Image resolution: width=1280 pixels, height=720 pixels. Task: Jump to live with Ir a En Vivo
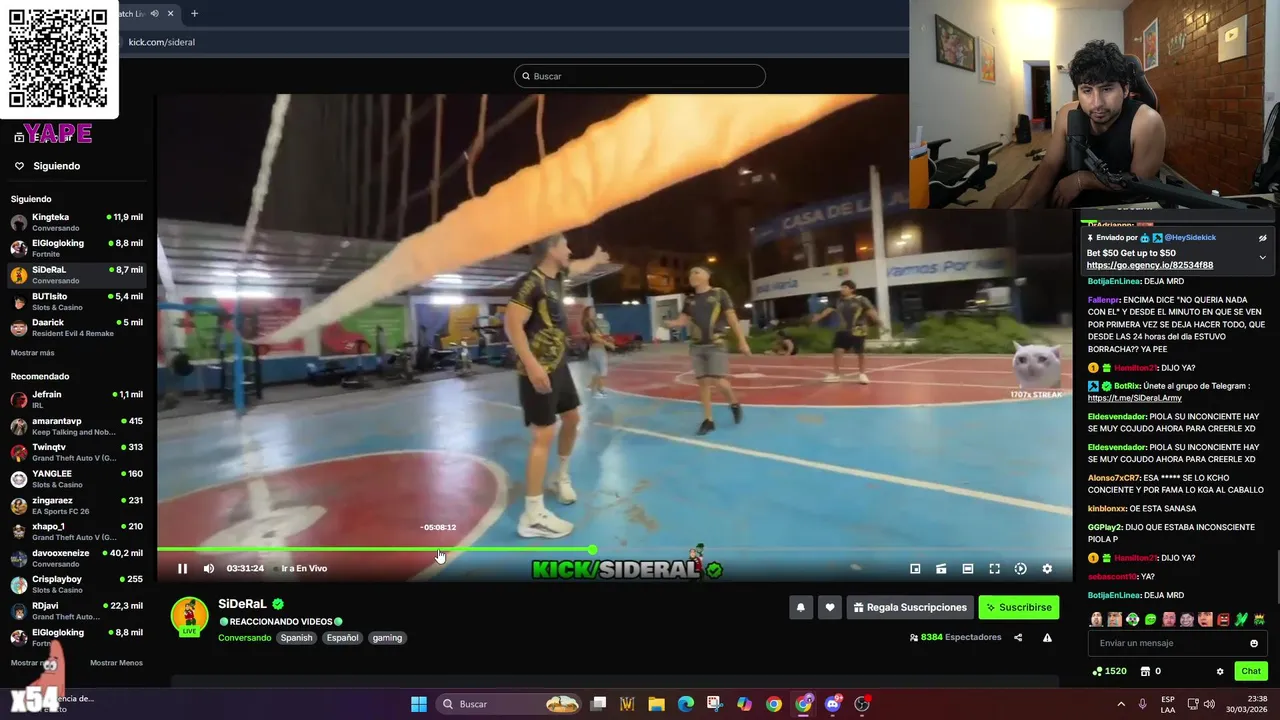(x=304, y=569)
